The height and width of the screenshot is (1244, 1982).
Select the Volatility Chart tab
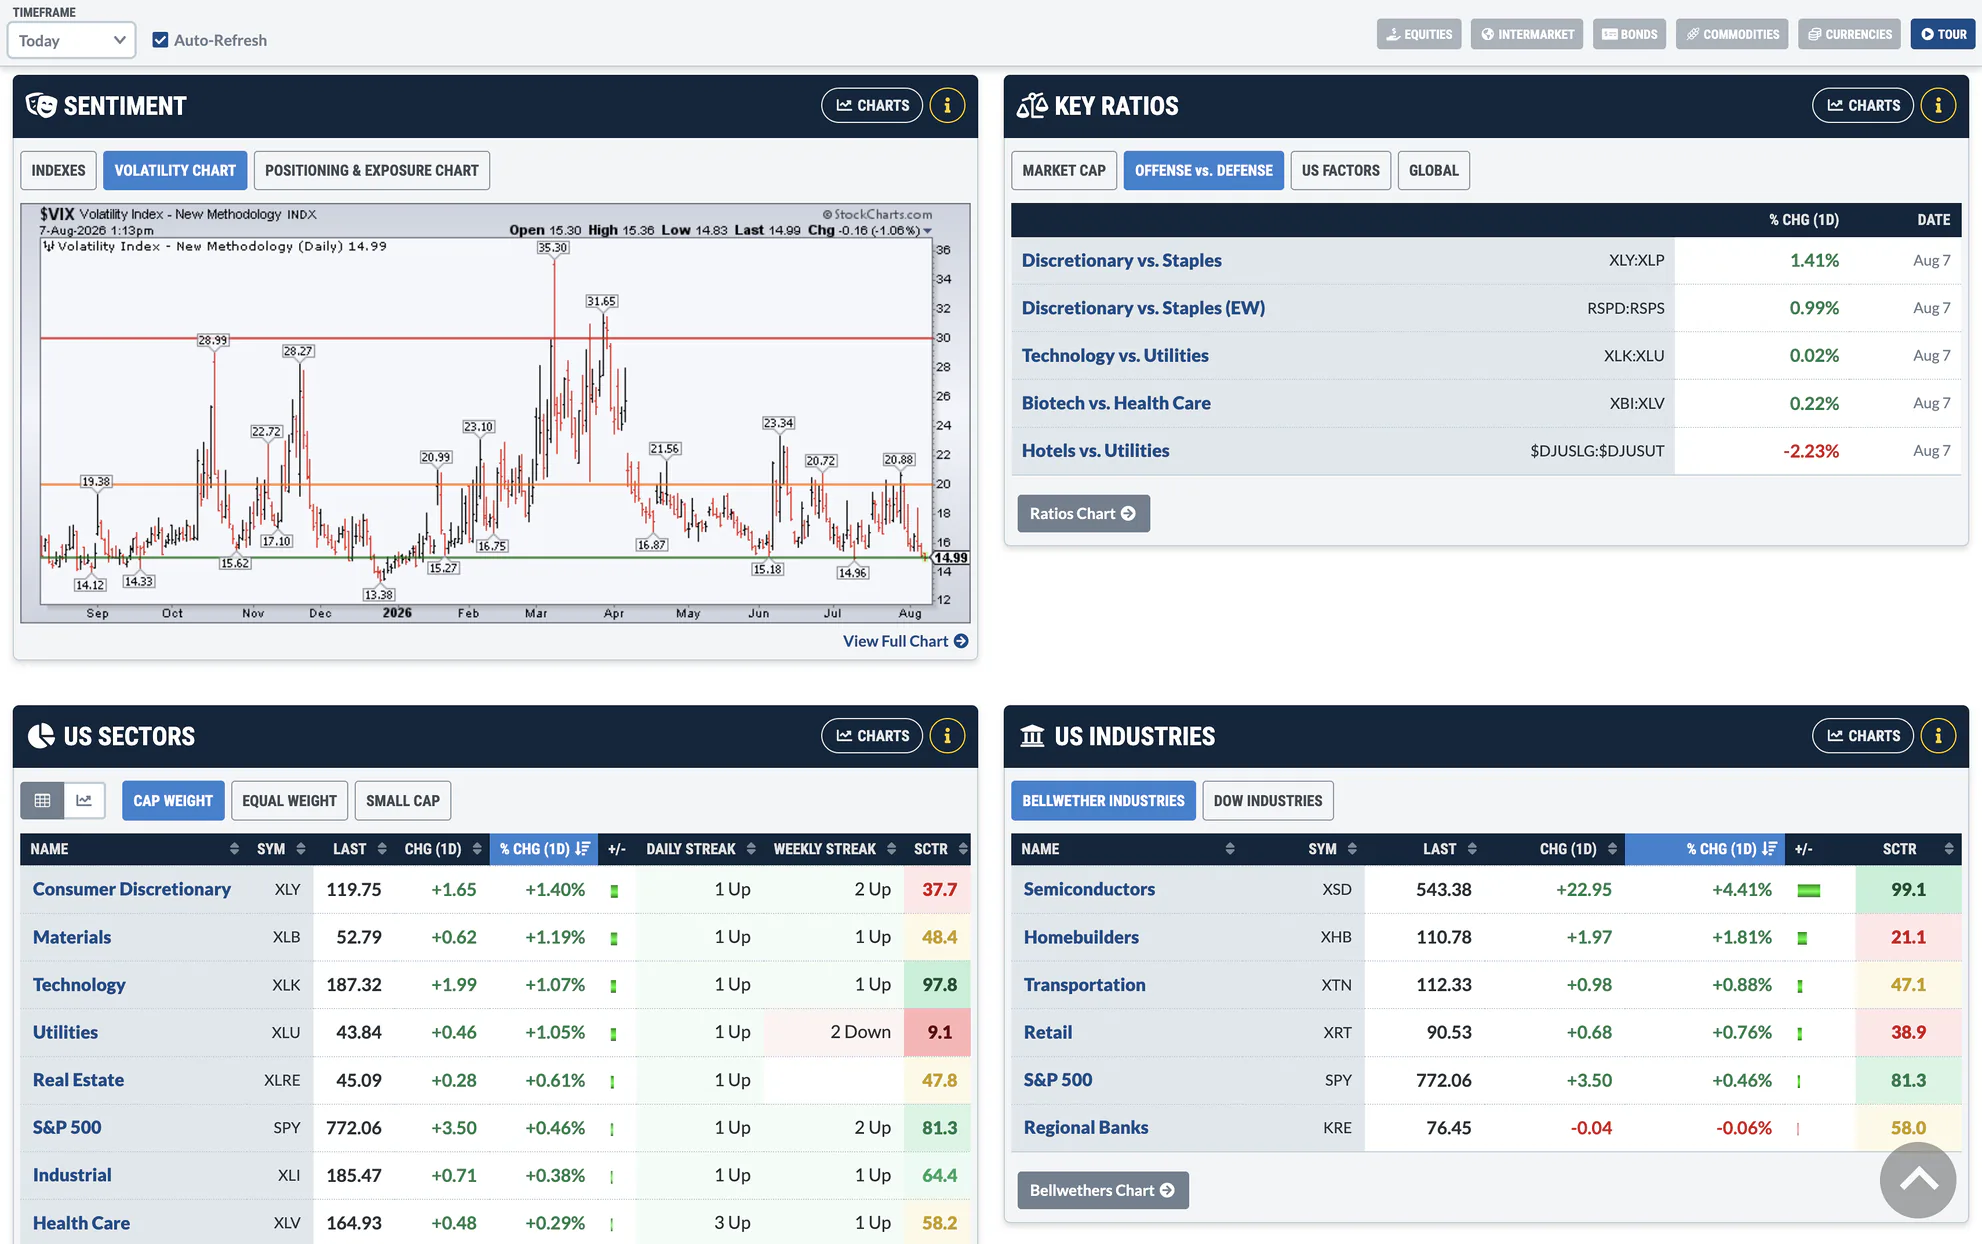point(175,170)
